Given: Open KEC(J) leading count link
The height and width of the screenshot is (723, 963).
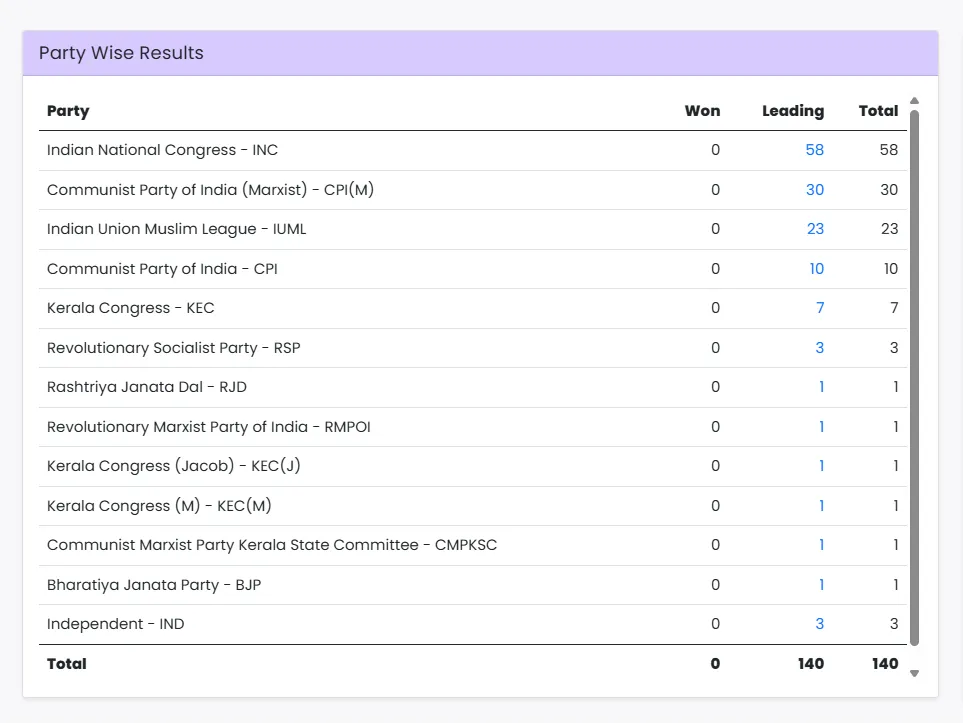Looking at the screenshot, I should coord(821,466).
